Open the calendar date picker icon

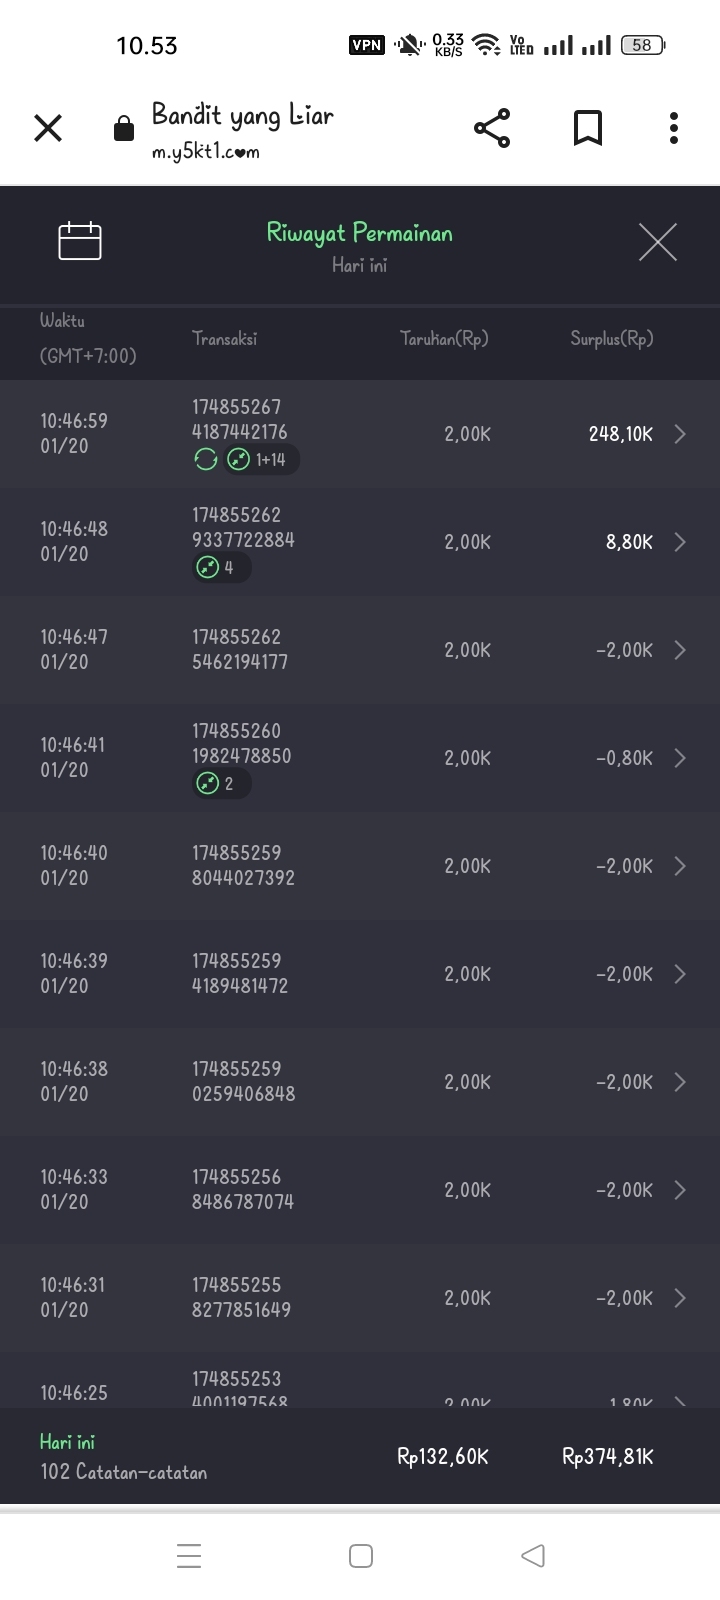(80, 241)
